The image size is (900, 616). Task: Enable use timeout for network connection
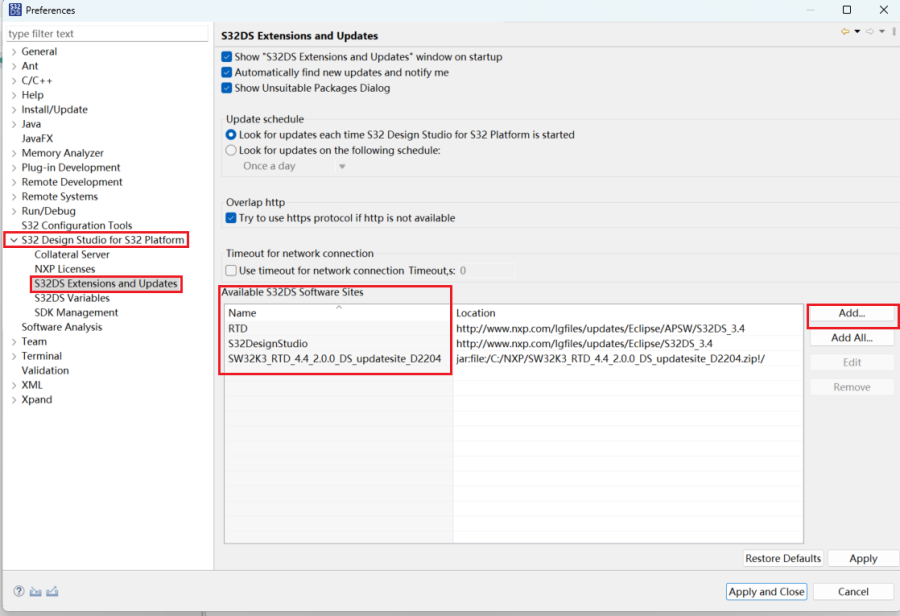point(231,270)
